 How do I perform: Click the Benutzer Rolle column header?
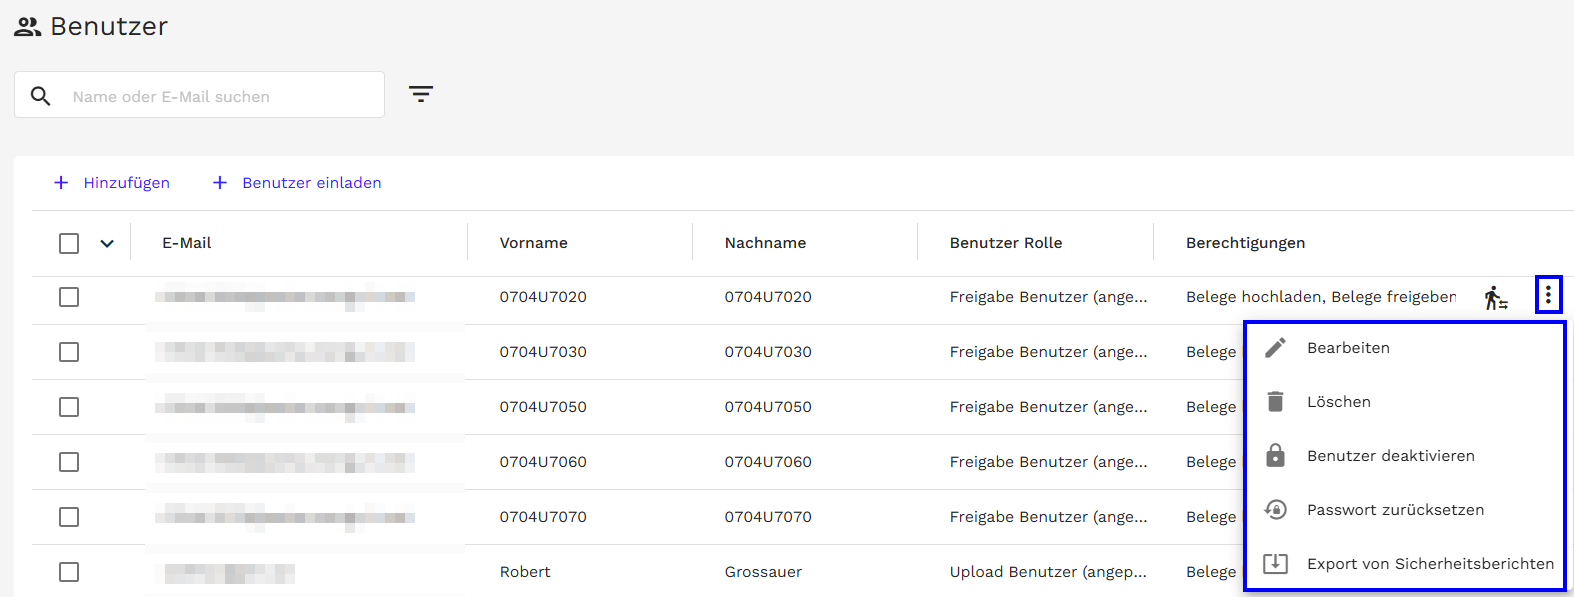(1006, 243)
